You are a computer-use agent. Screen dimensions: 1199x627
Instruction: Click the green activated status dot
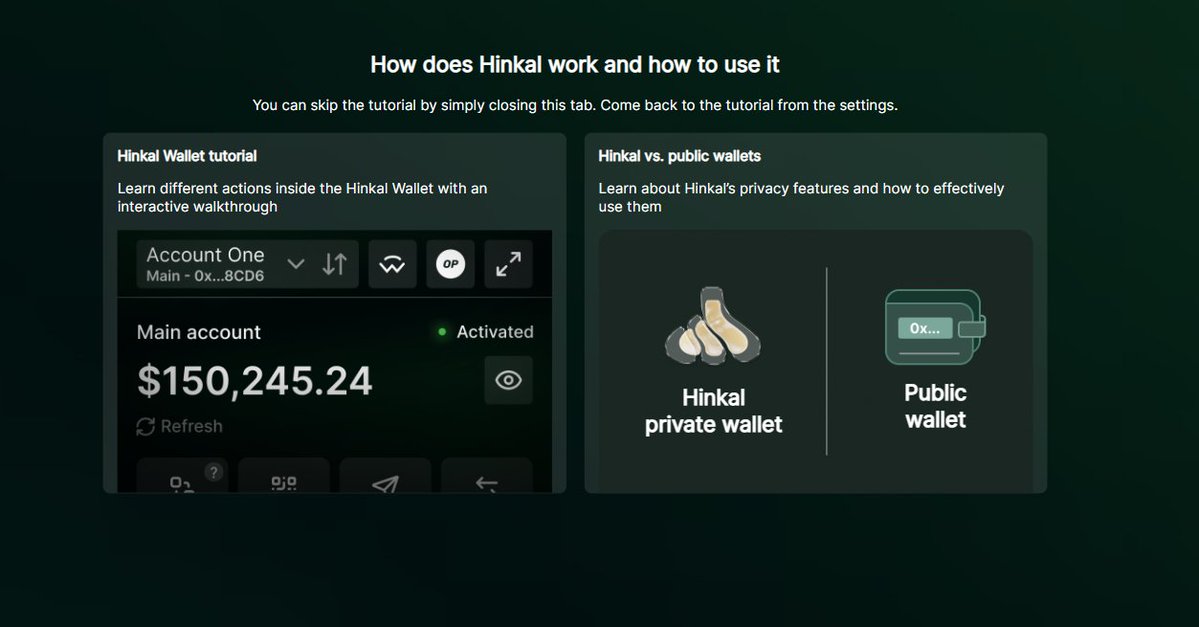[x=442, y=332]
